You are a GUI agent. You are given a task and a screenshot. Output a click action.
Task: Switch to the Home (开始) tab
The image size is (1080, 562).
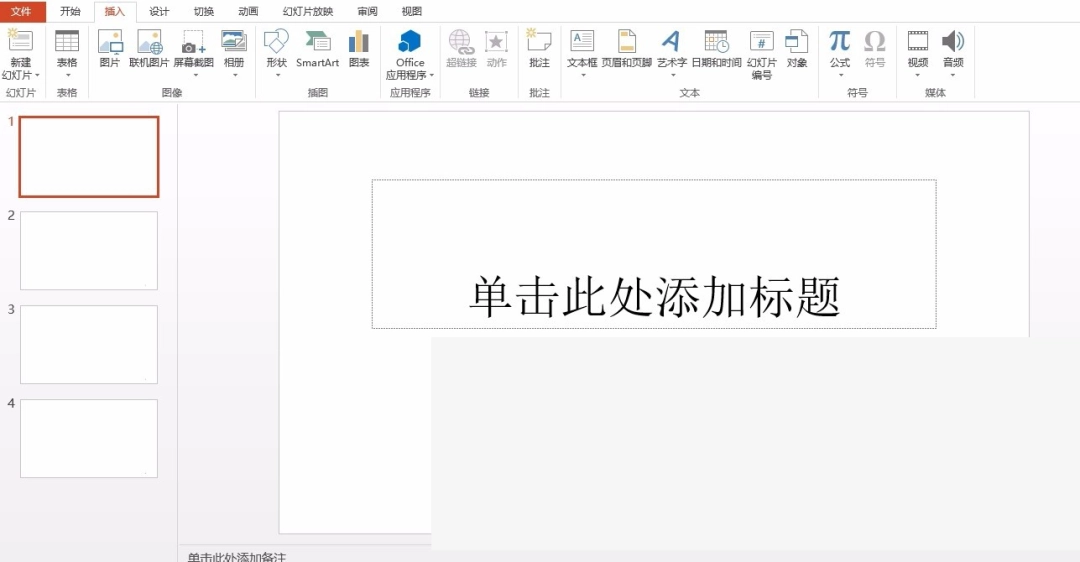pos(70,11)
